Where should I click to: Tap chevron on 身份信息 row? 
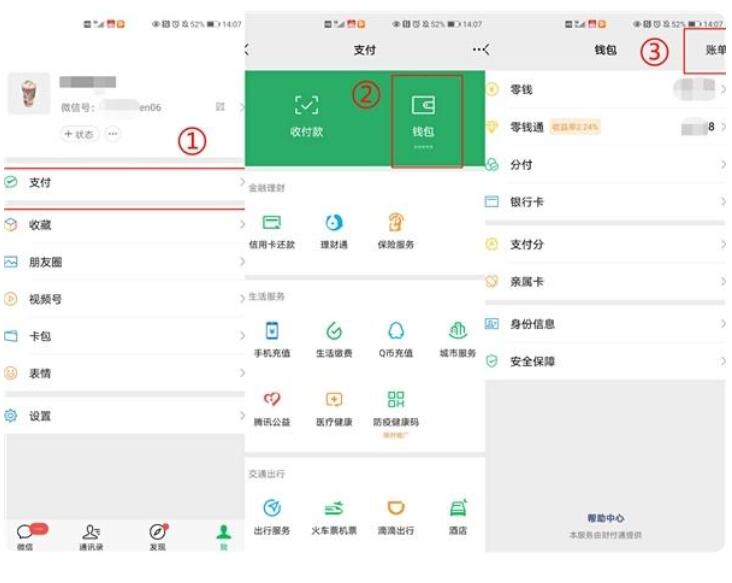click(723, 323)
